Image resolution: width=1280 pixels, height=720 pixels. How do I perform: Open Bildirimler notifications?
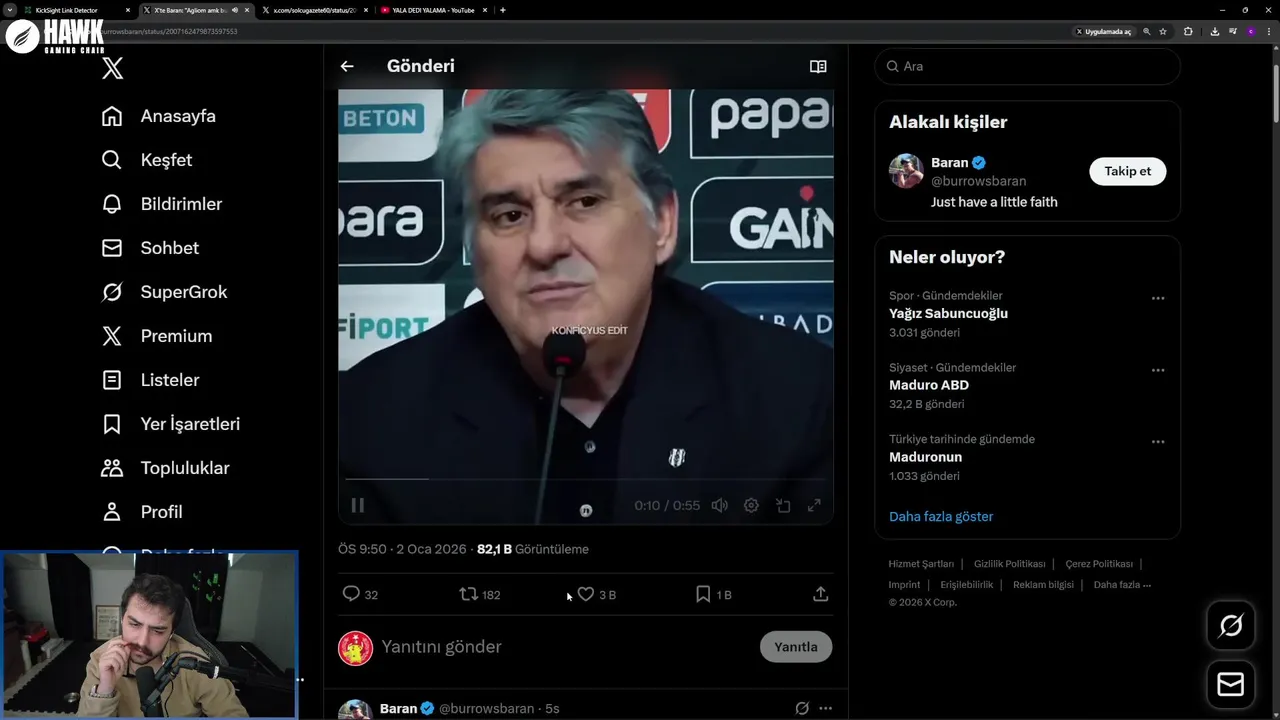(162, 204)
